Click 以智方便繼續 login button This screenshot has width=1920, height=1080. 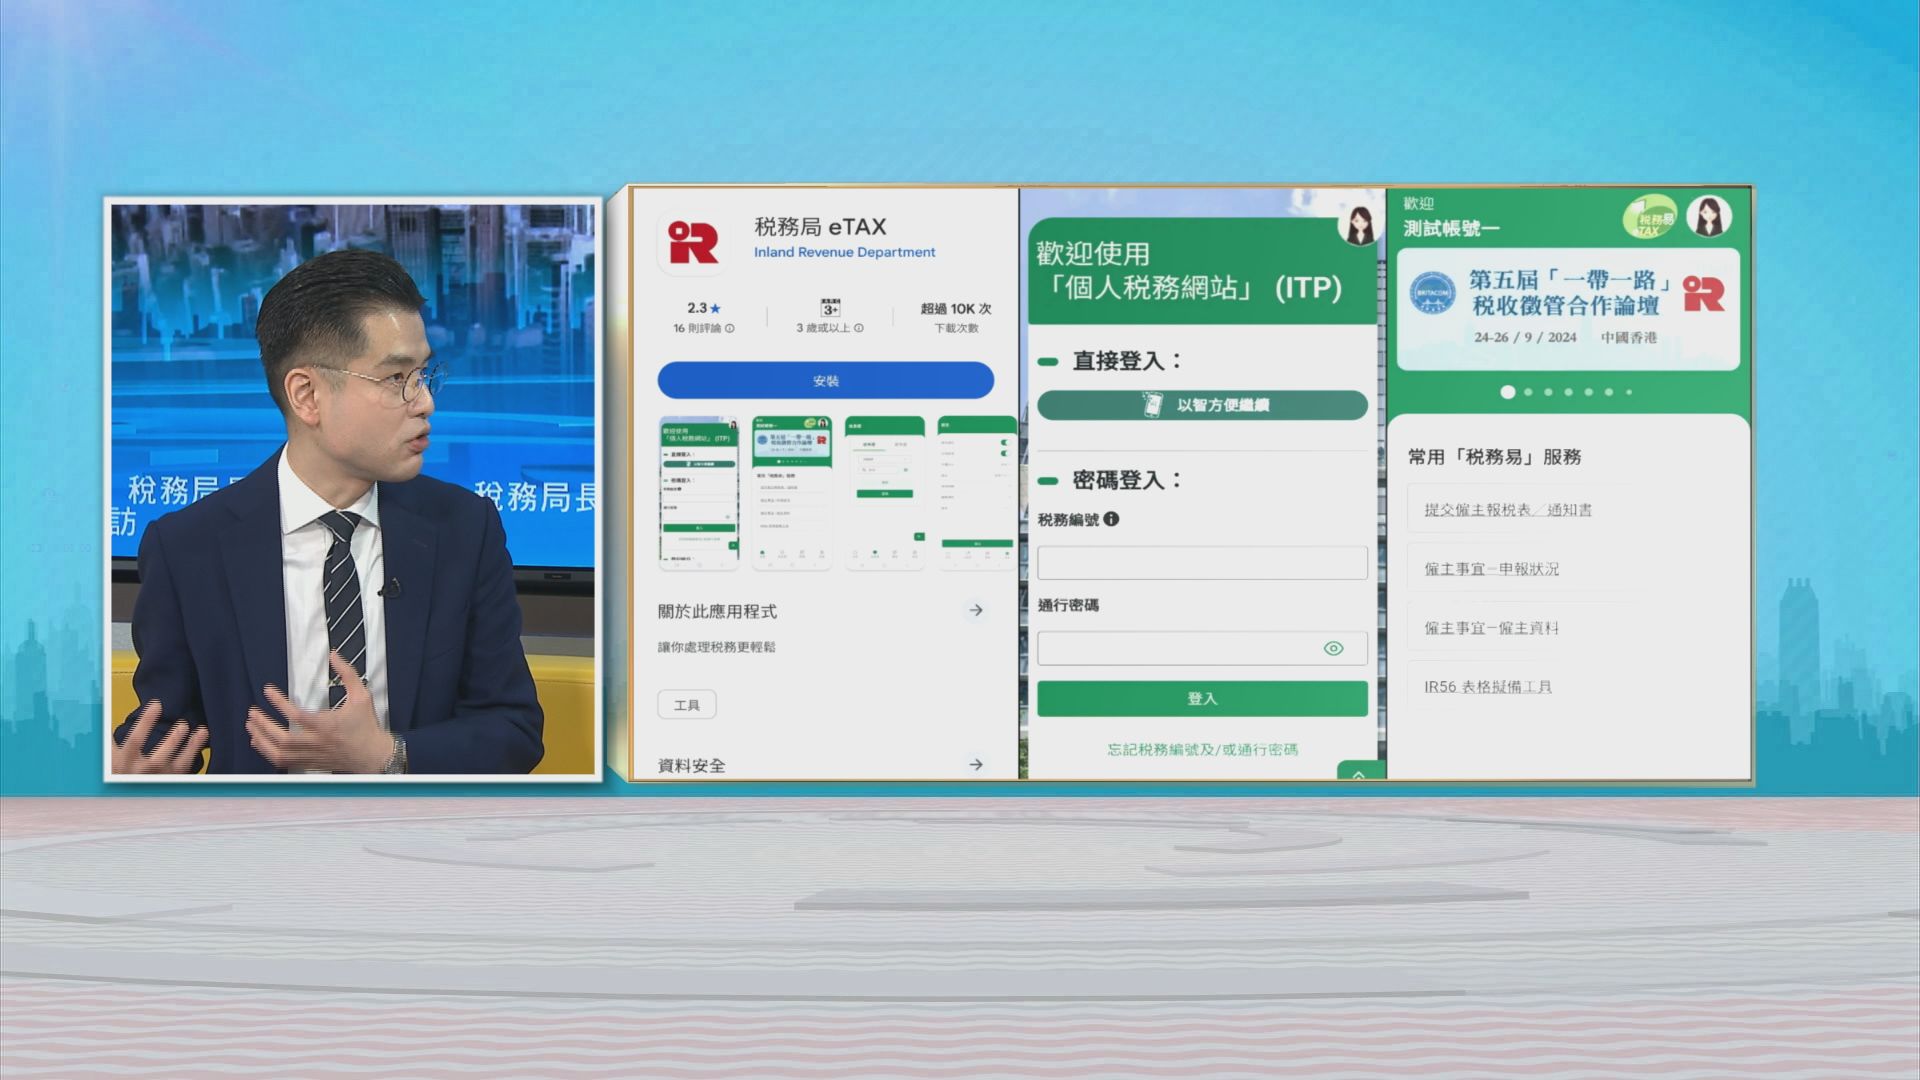(x=1202, y=405)
